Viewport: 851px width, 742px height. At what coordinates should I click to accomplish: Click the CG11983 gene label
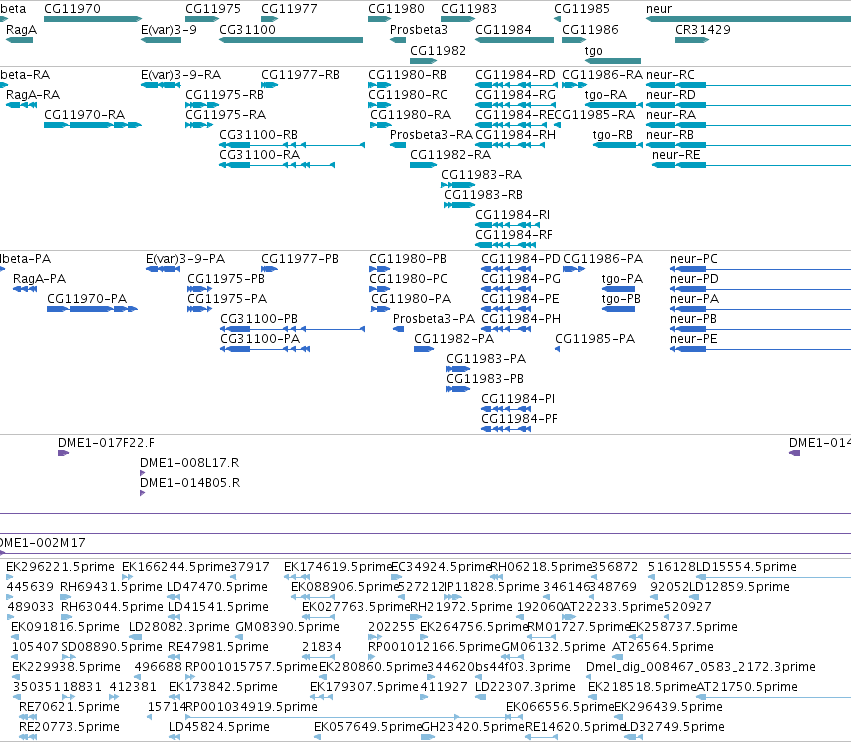click(469, 9)
